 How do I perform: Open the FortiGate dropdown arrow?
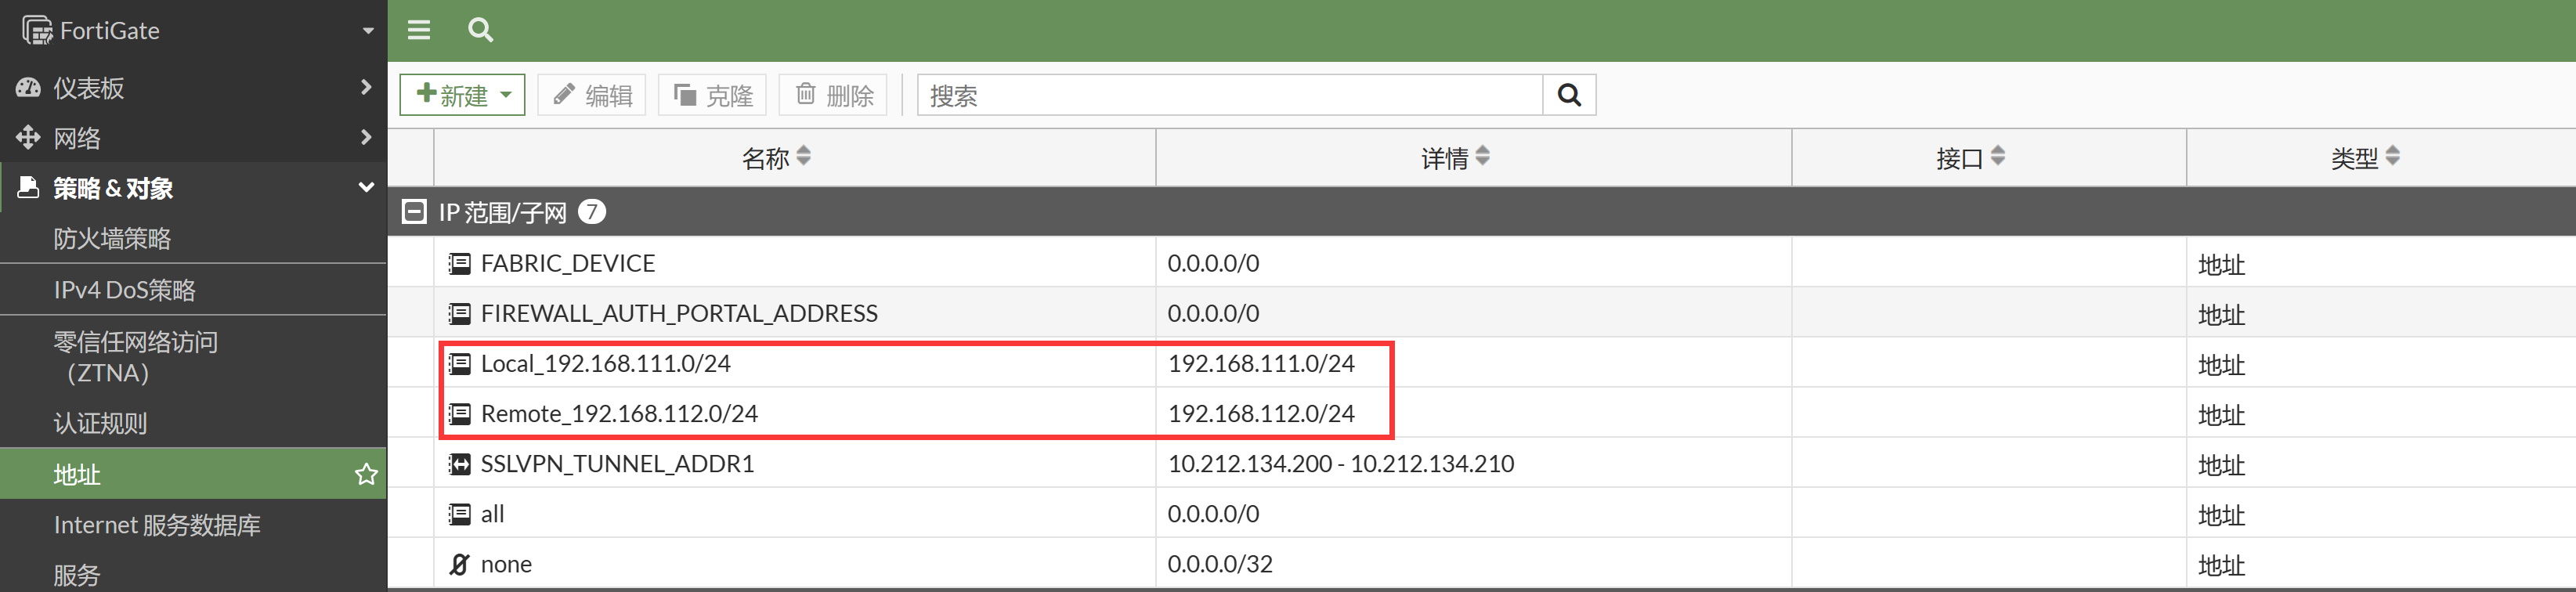[x=368, y=31]
